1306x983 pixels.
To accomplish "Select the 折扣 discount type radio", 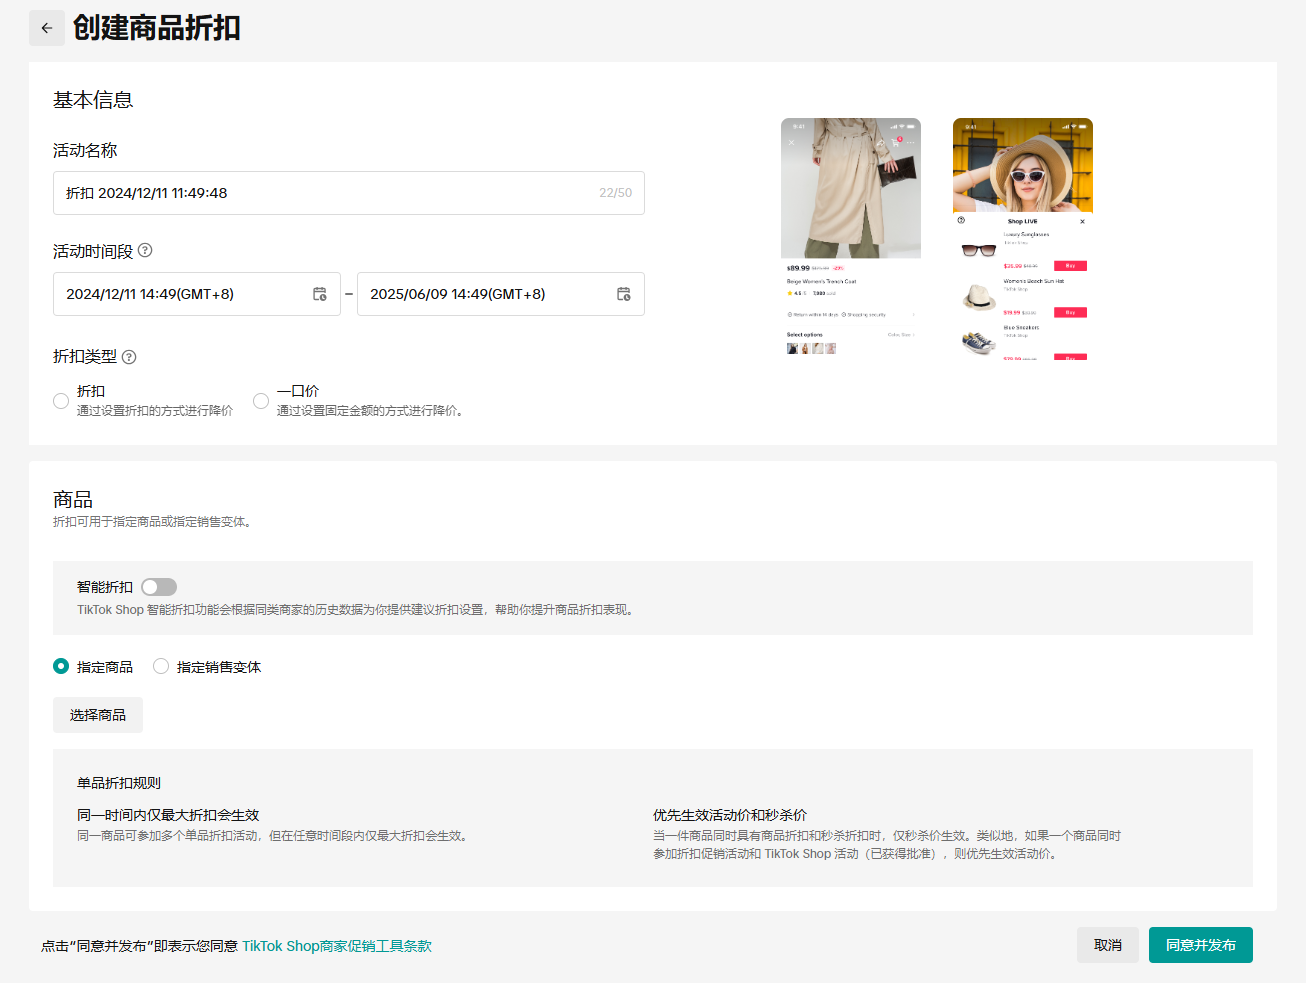I will point(61,401).
